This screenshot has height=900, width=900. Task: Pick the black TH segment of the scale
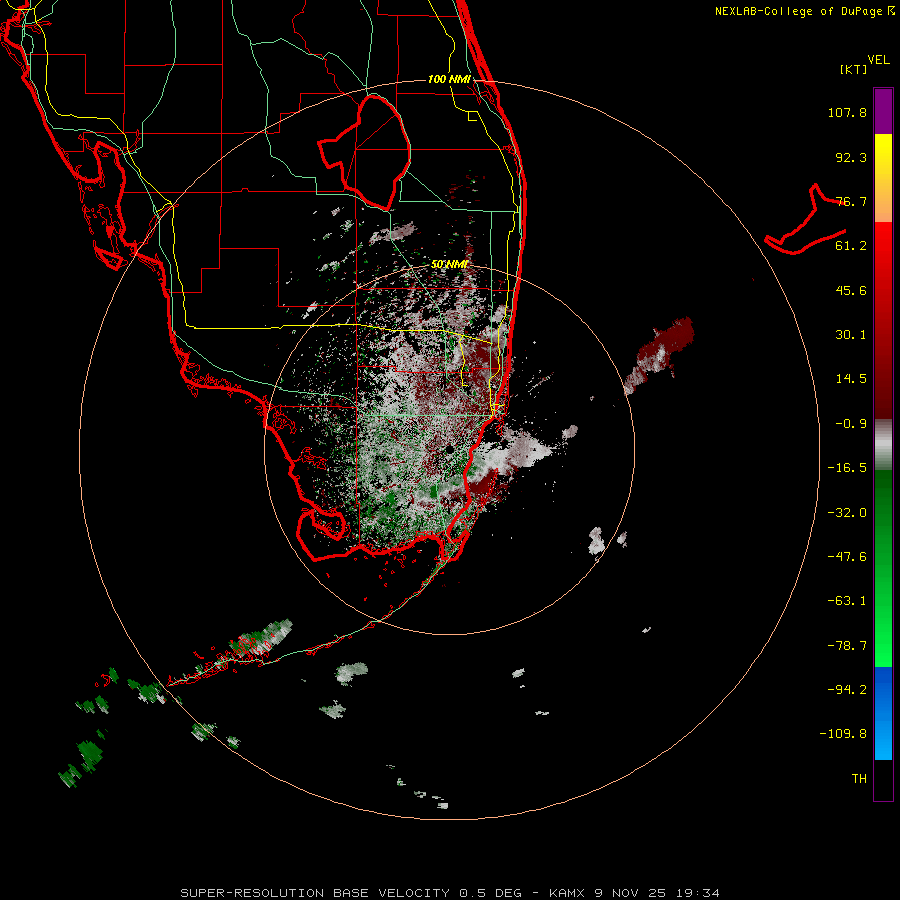pyautogui.click(x=883, y=779)
